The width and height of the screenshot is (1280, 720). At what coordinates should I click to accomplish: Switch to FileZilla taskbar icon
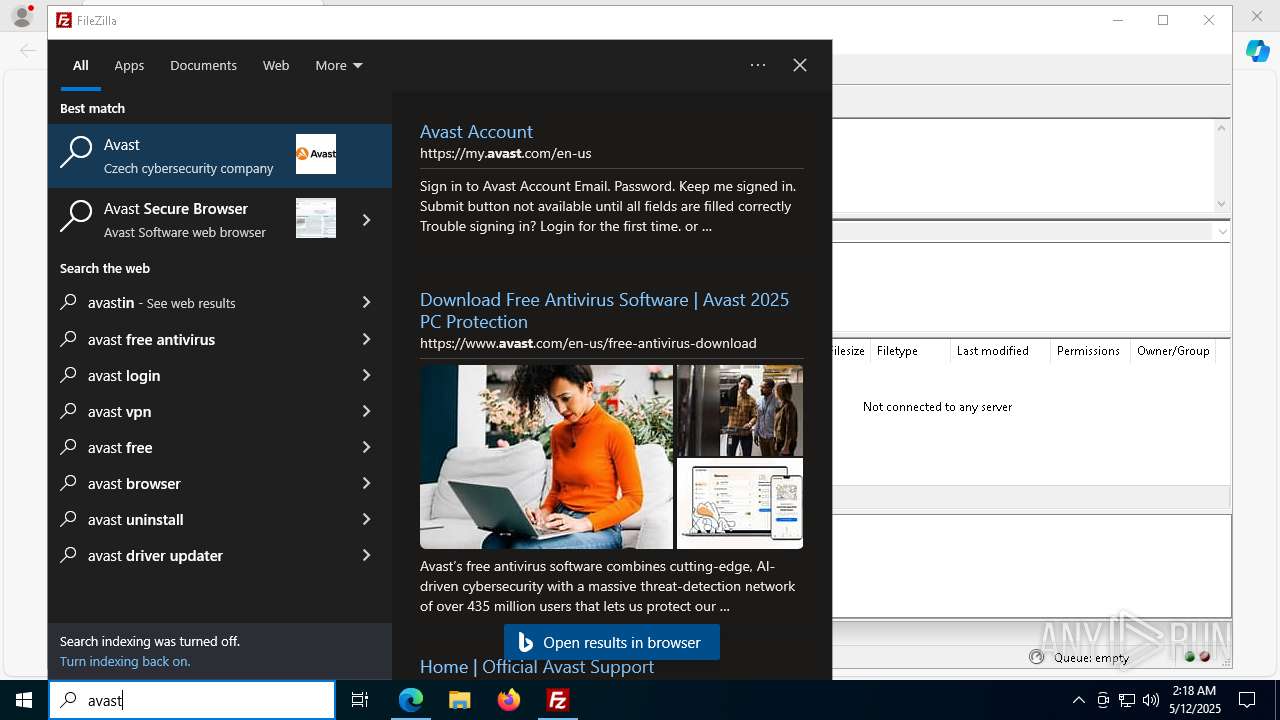(558, 700)
